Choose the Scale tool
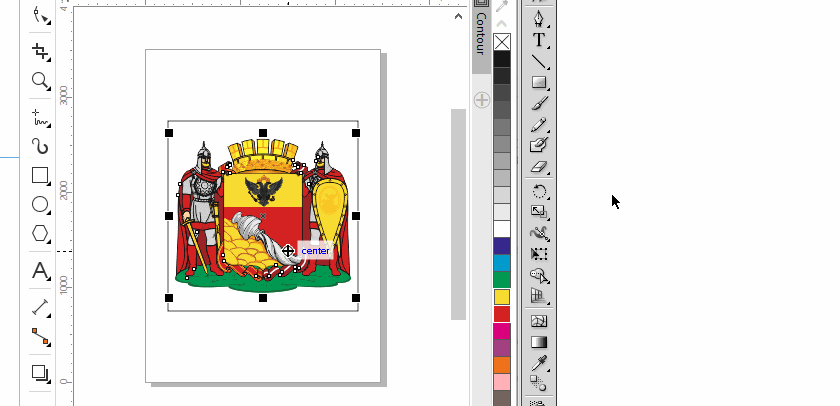This screenshot has height=406, width=840. pos(539,212)
